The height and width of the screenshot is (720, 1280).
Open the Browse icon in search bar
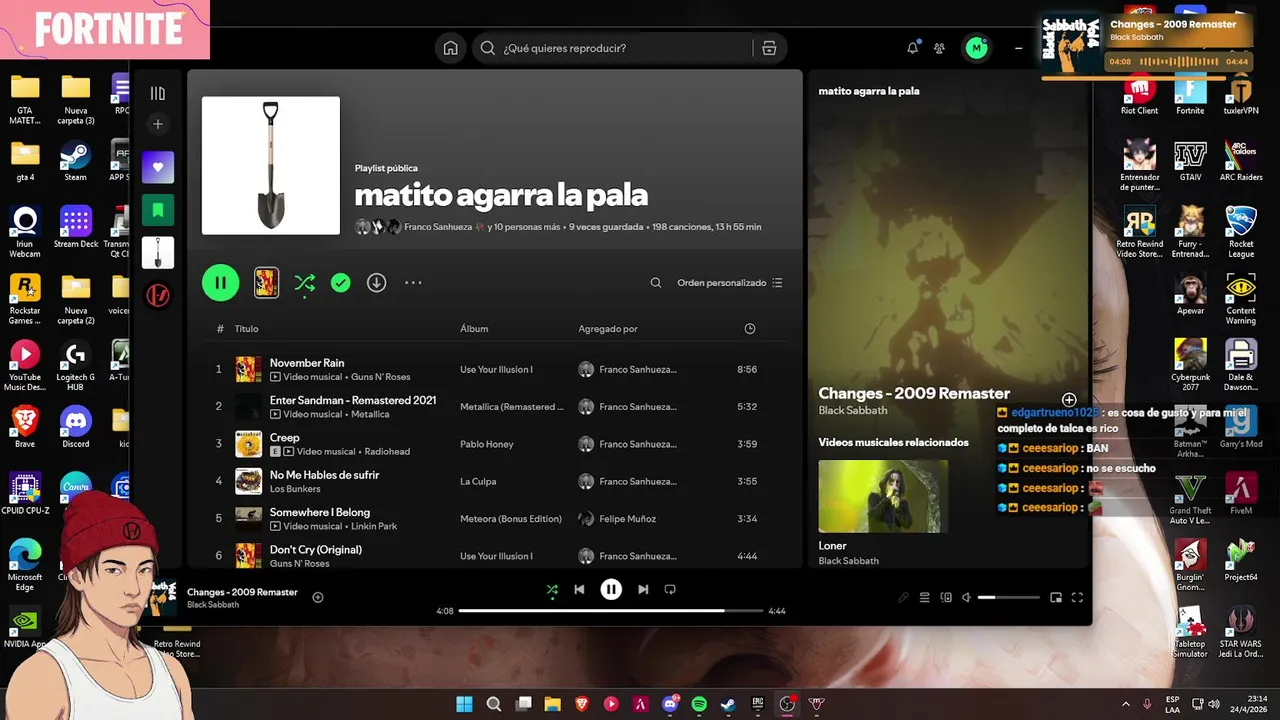769,48
